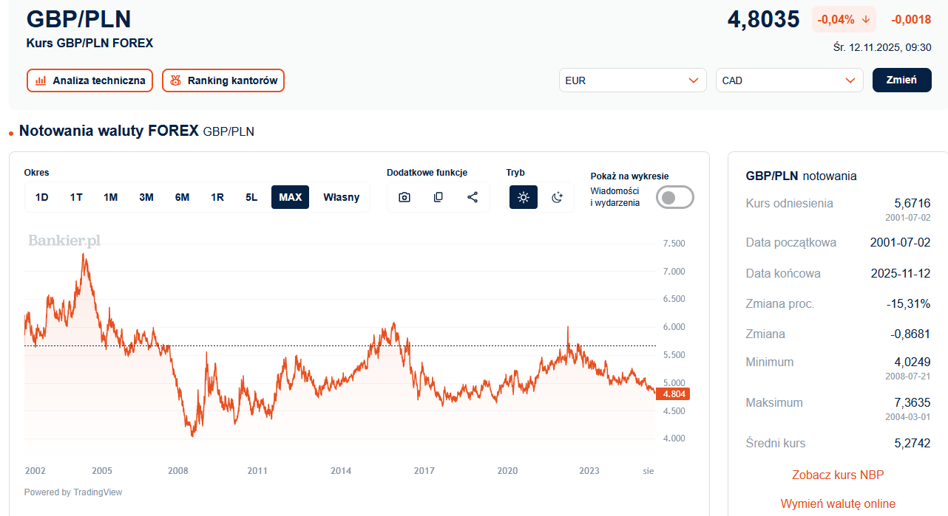Screen dimensions: 948x516
Task: Open the Zobacz kurs NBP link
Action: [837, 475]
